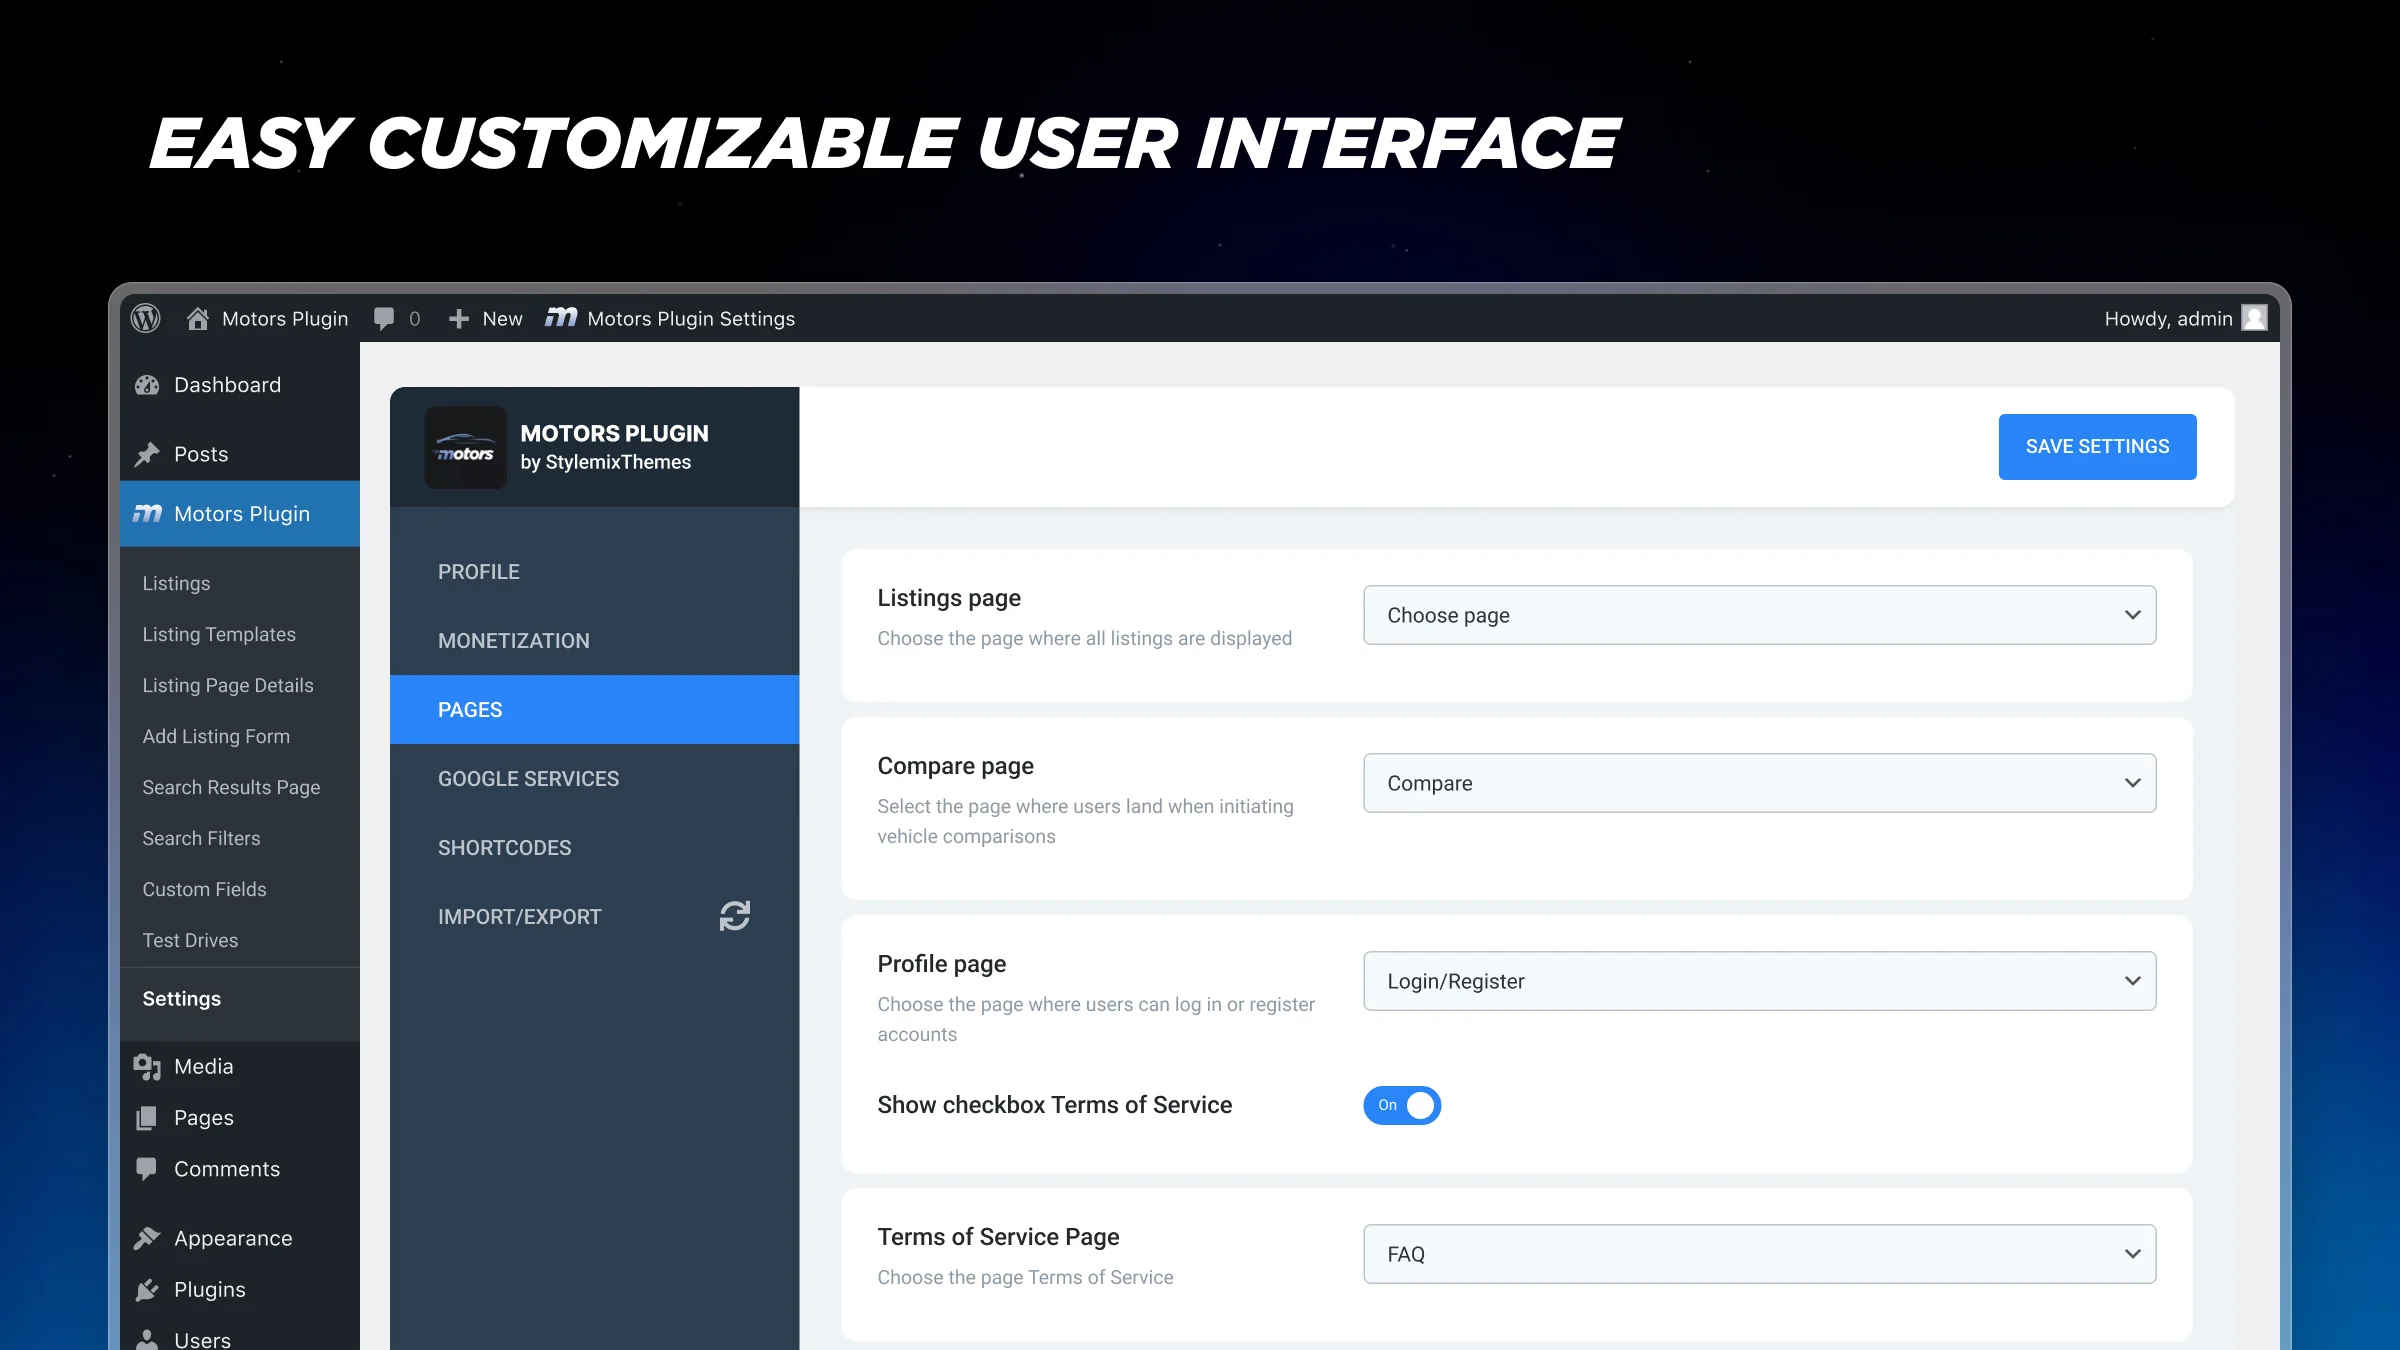Viewport: 2400px width, 1350px height.
Task: Click the Appearance brush icon
Action: click(x=147, y=1238)
